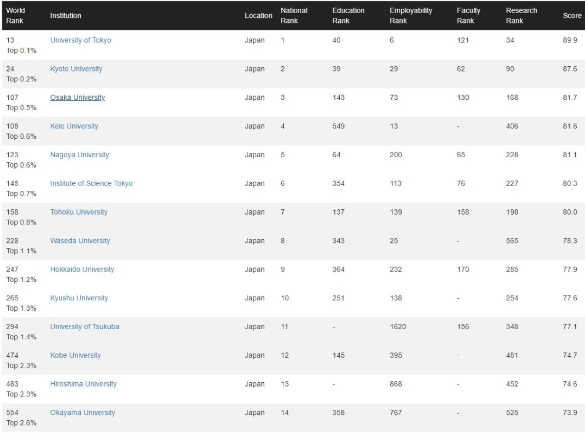Select world rank 13 for University of Tokyo
This screenshot has width=585, height=435.
(x=10, y=40)
